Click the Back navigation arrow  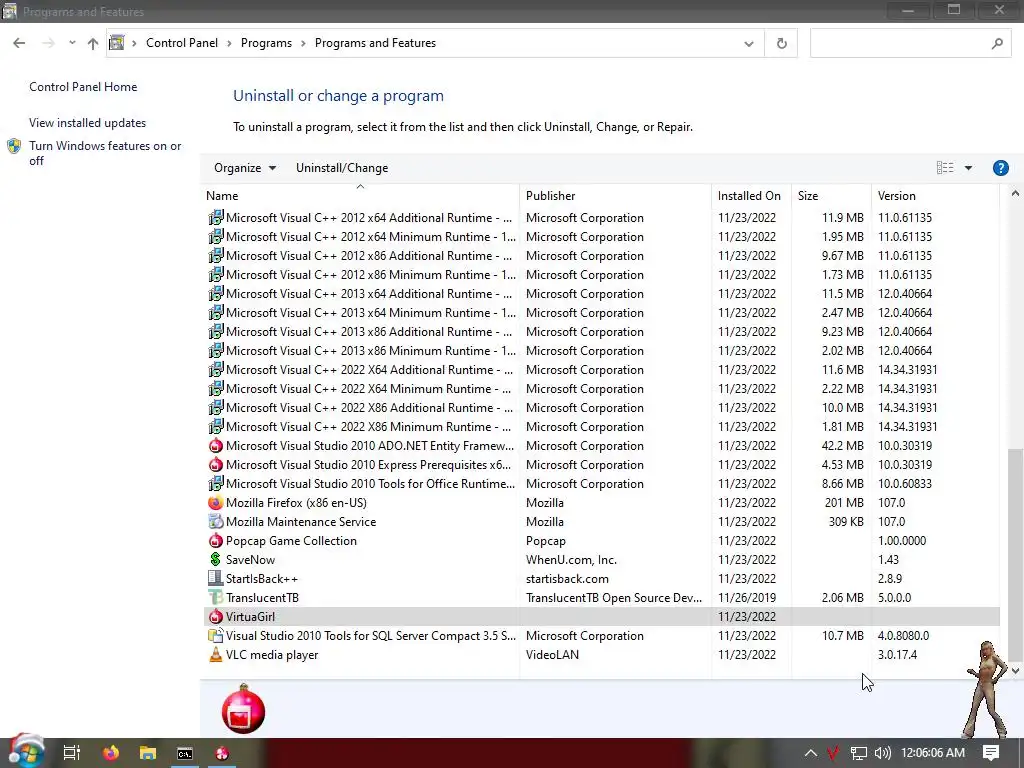click(x=19, y=43)
